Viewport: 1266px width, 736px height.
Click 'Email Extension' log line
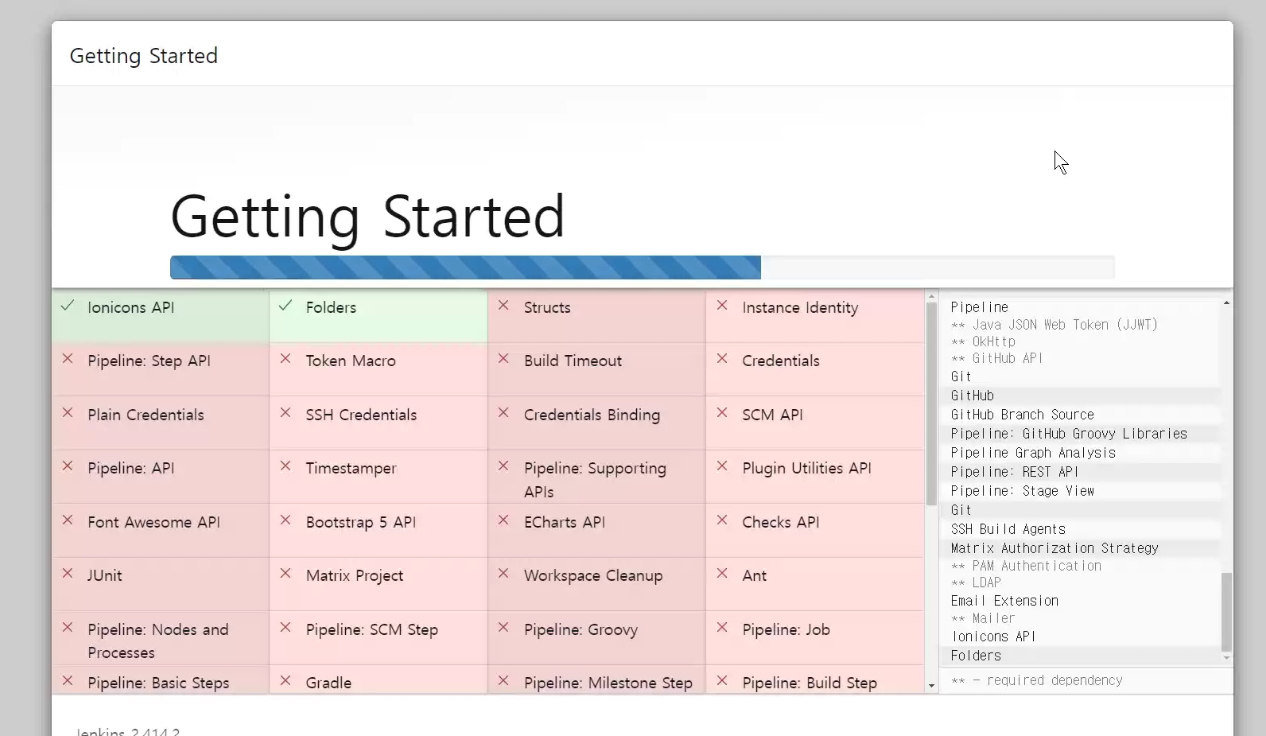click(x=1004, y=600)
